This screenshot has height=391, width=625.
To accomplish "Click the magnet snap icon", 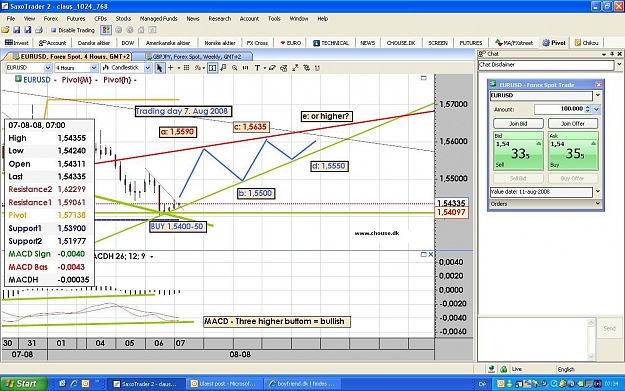I will [x=318, y=68].
